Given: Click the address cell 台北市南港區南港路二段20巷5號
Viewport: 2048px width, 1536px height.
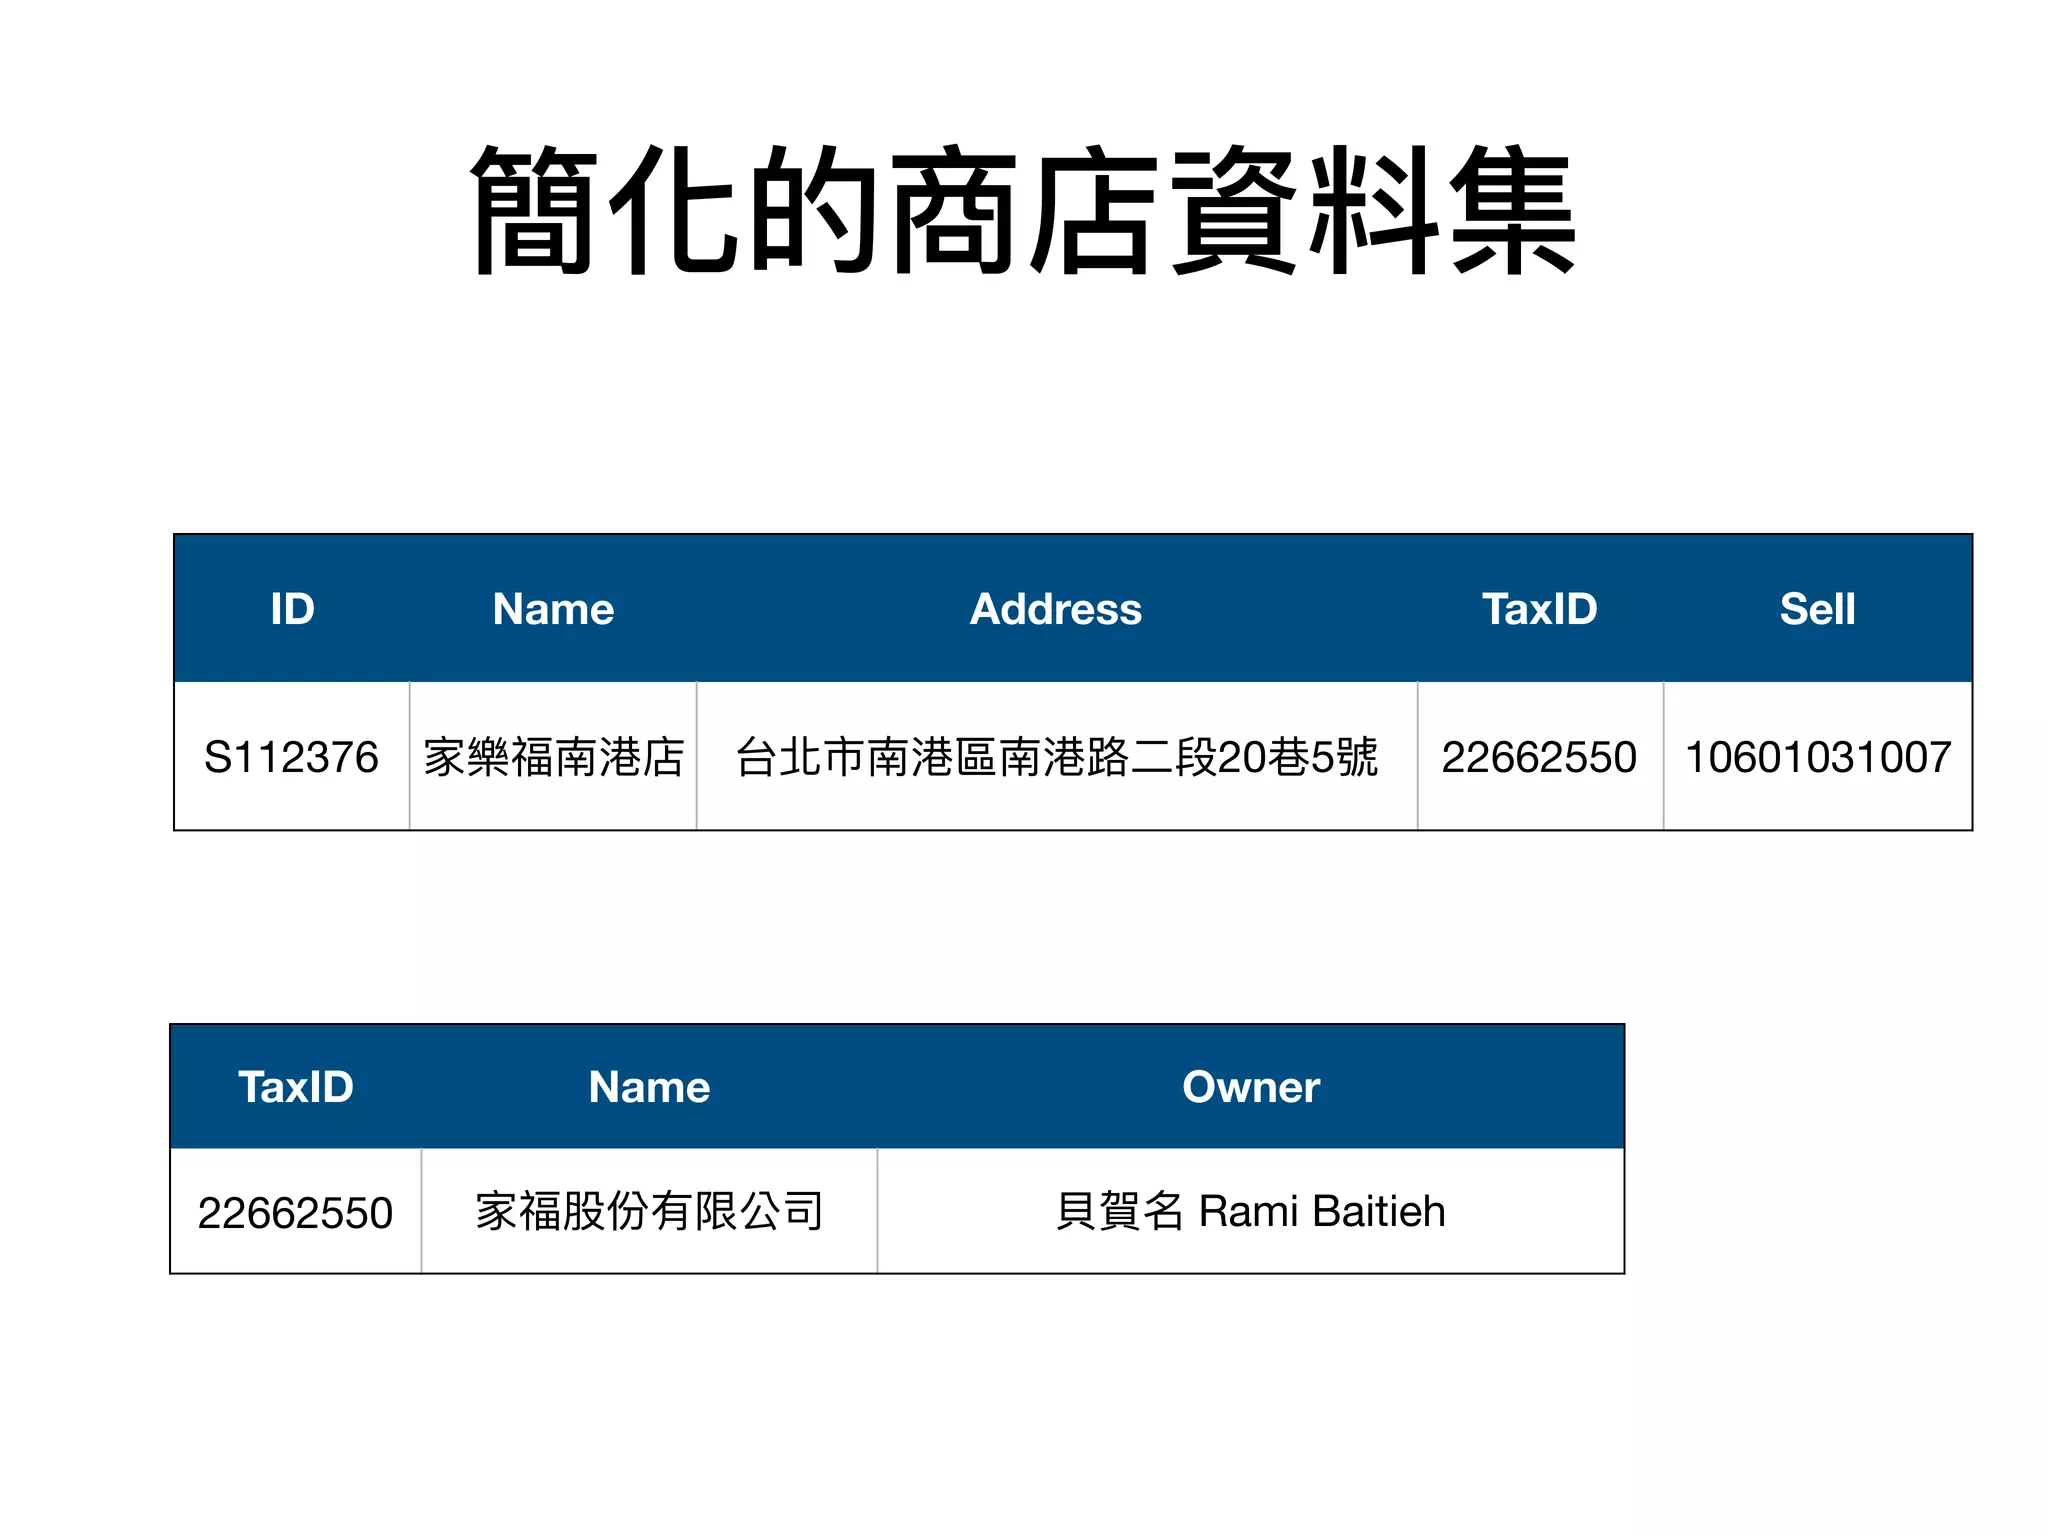Looking at the screenshot, I should (x=1056, y=757).
